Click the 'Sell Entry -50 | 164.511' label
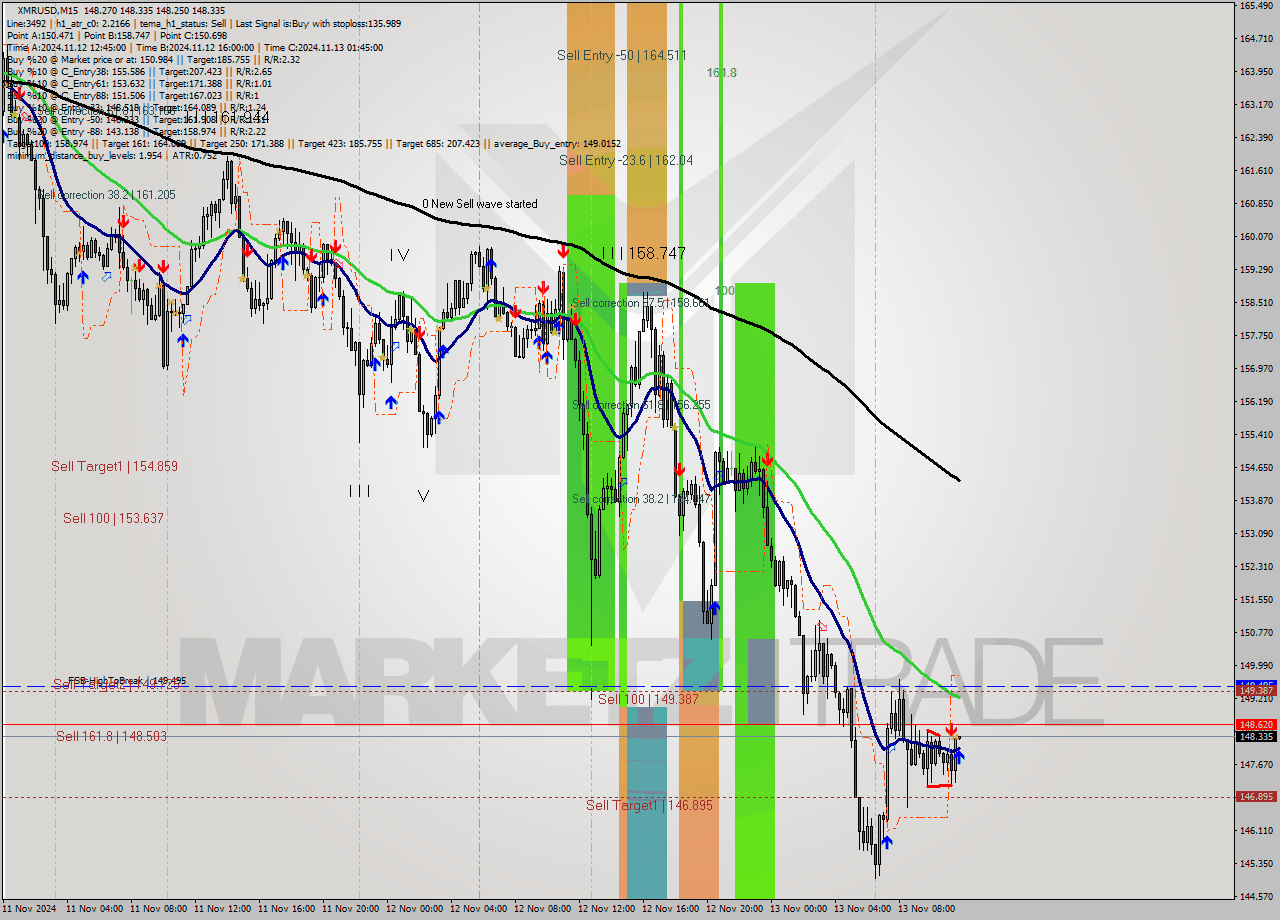Image resolution: width=1280 pixels, height=920 pixels. click(x=621, y=55)
